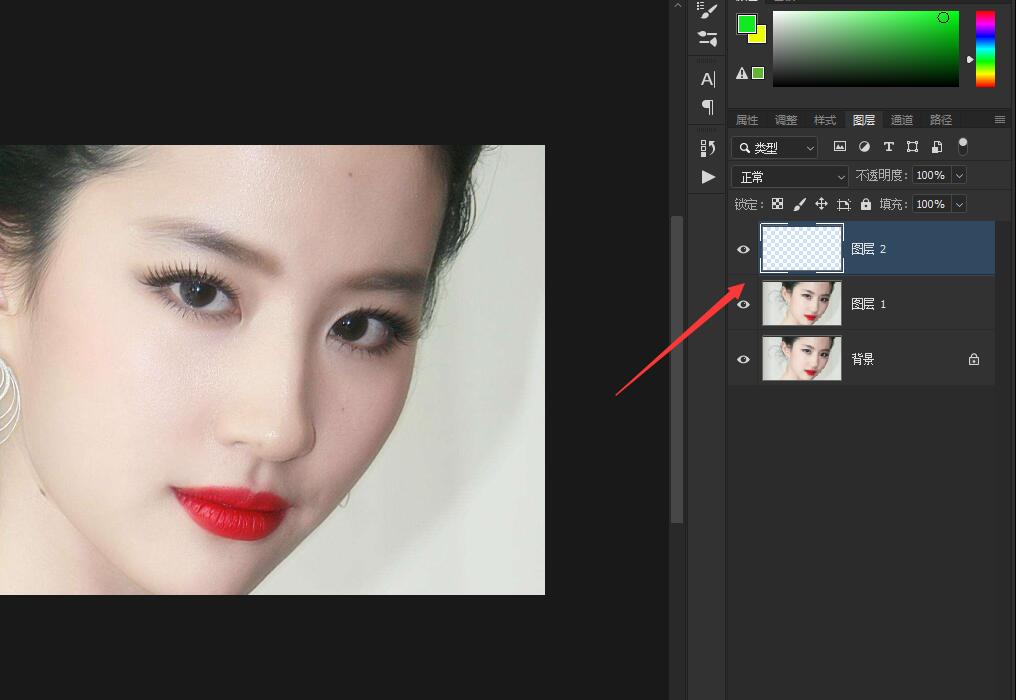Viewport: 1016px width, 700px height.
Task: Open the Paragraph panel icon
Action: 709,107
